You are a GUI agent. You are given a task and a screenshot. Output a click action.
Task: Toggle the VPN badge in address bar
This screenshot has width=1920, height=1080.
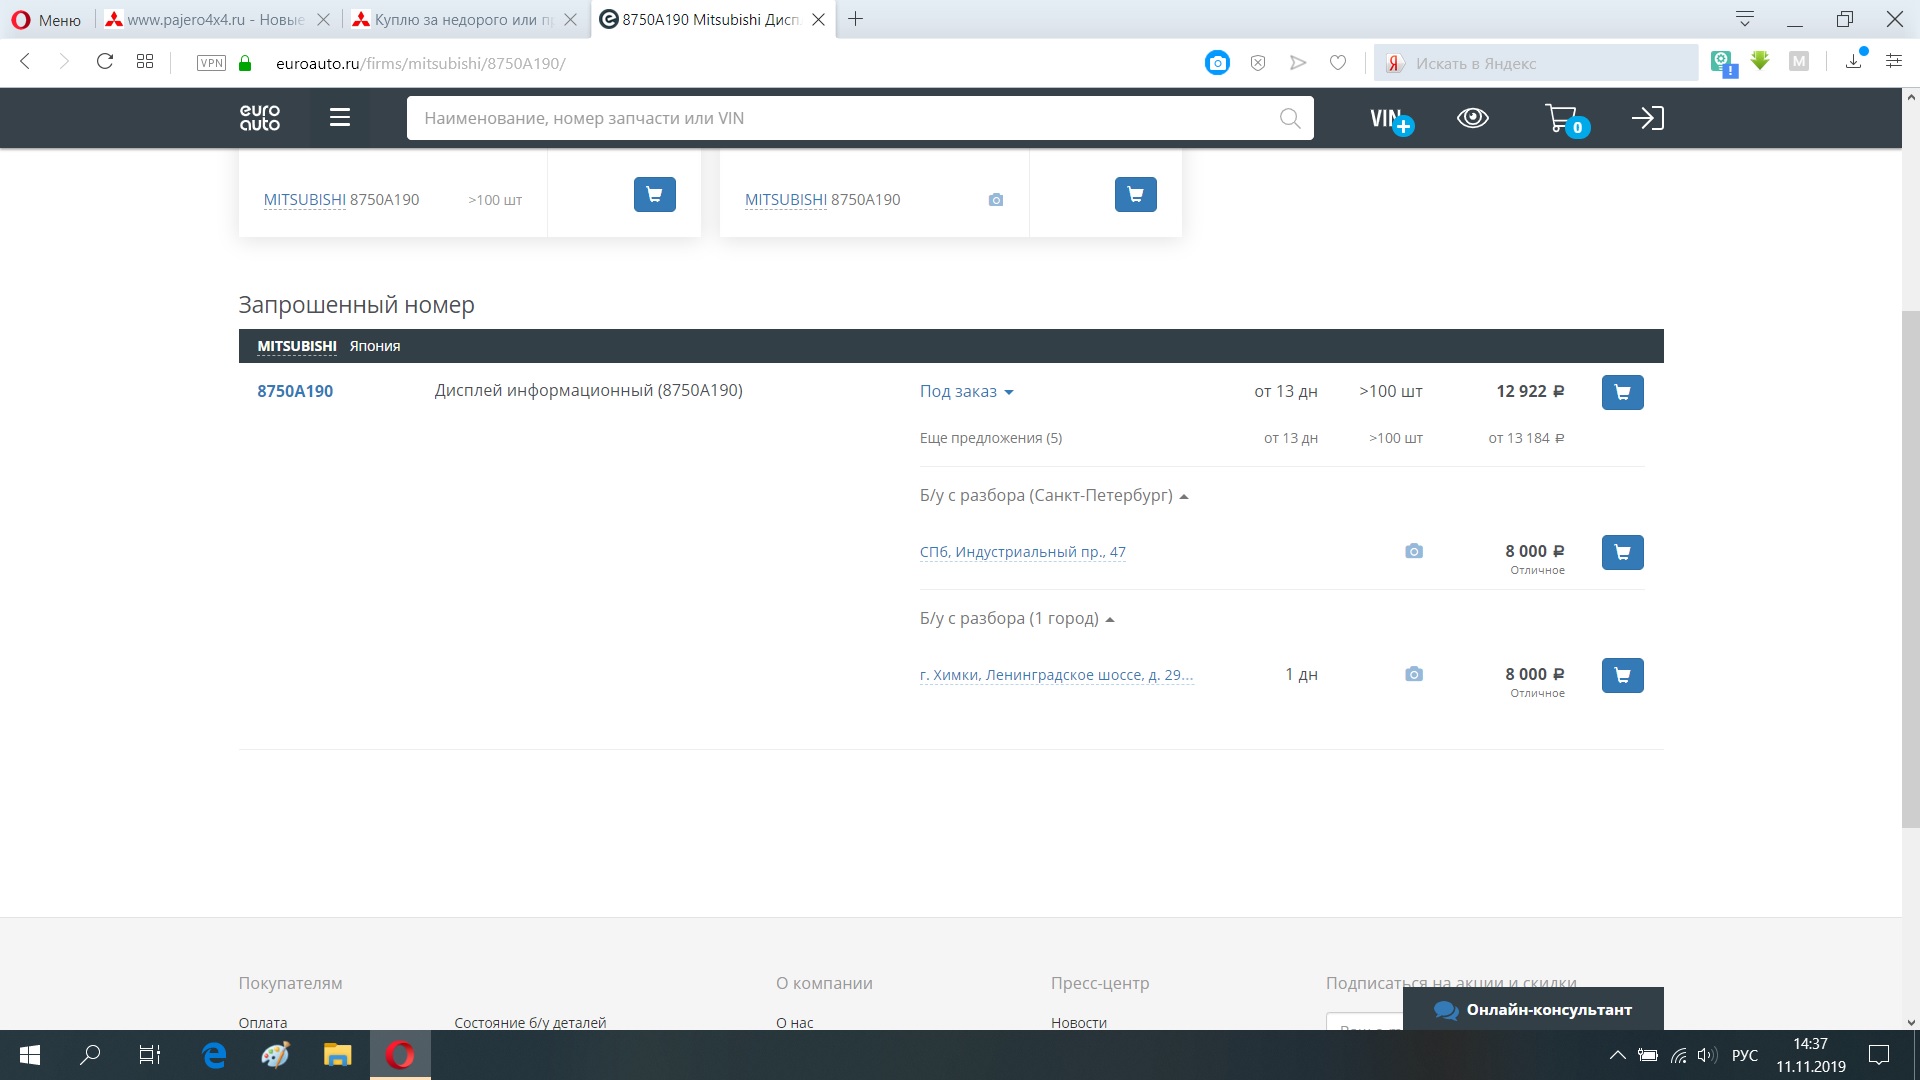[211, 63]
